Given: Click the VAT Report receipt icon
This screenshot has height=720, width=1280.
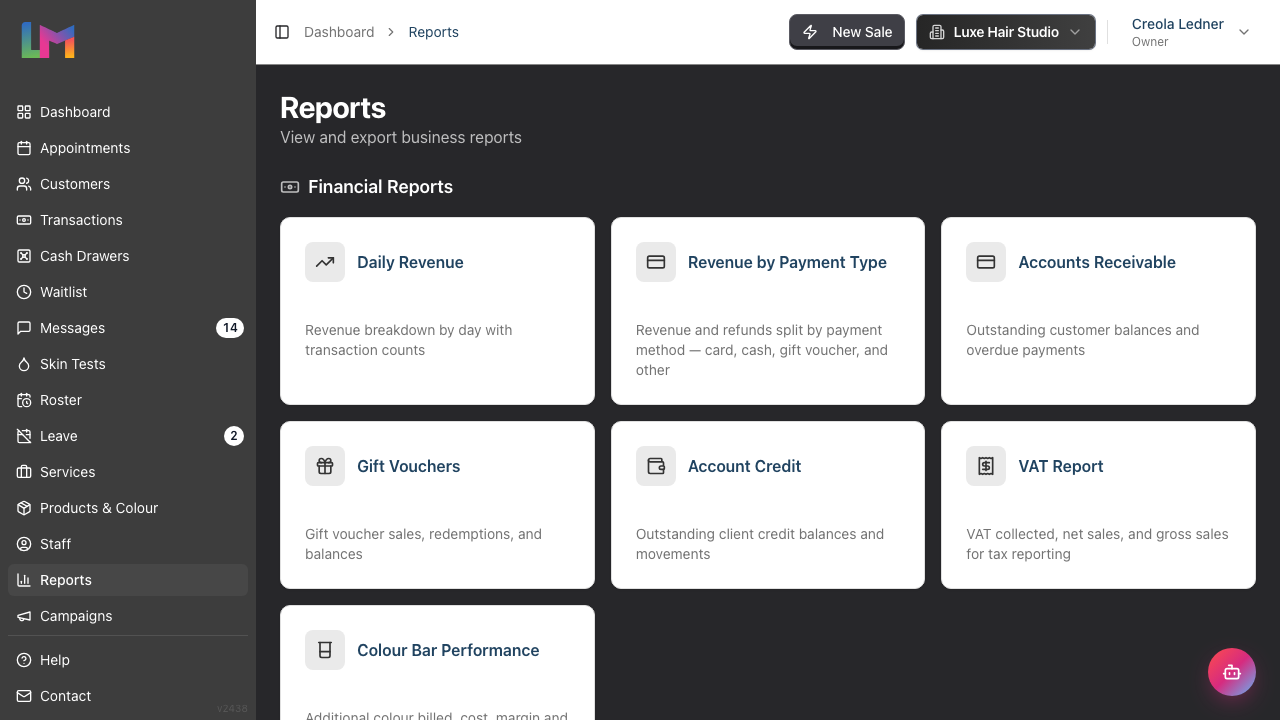Looking at the screenshot, I should pos(986,466).
